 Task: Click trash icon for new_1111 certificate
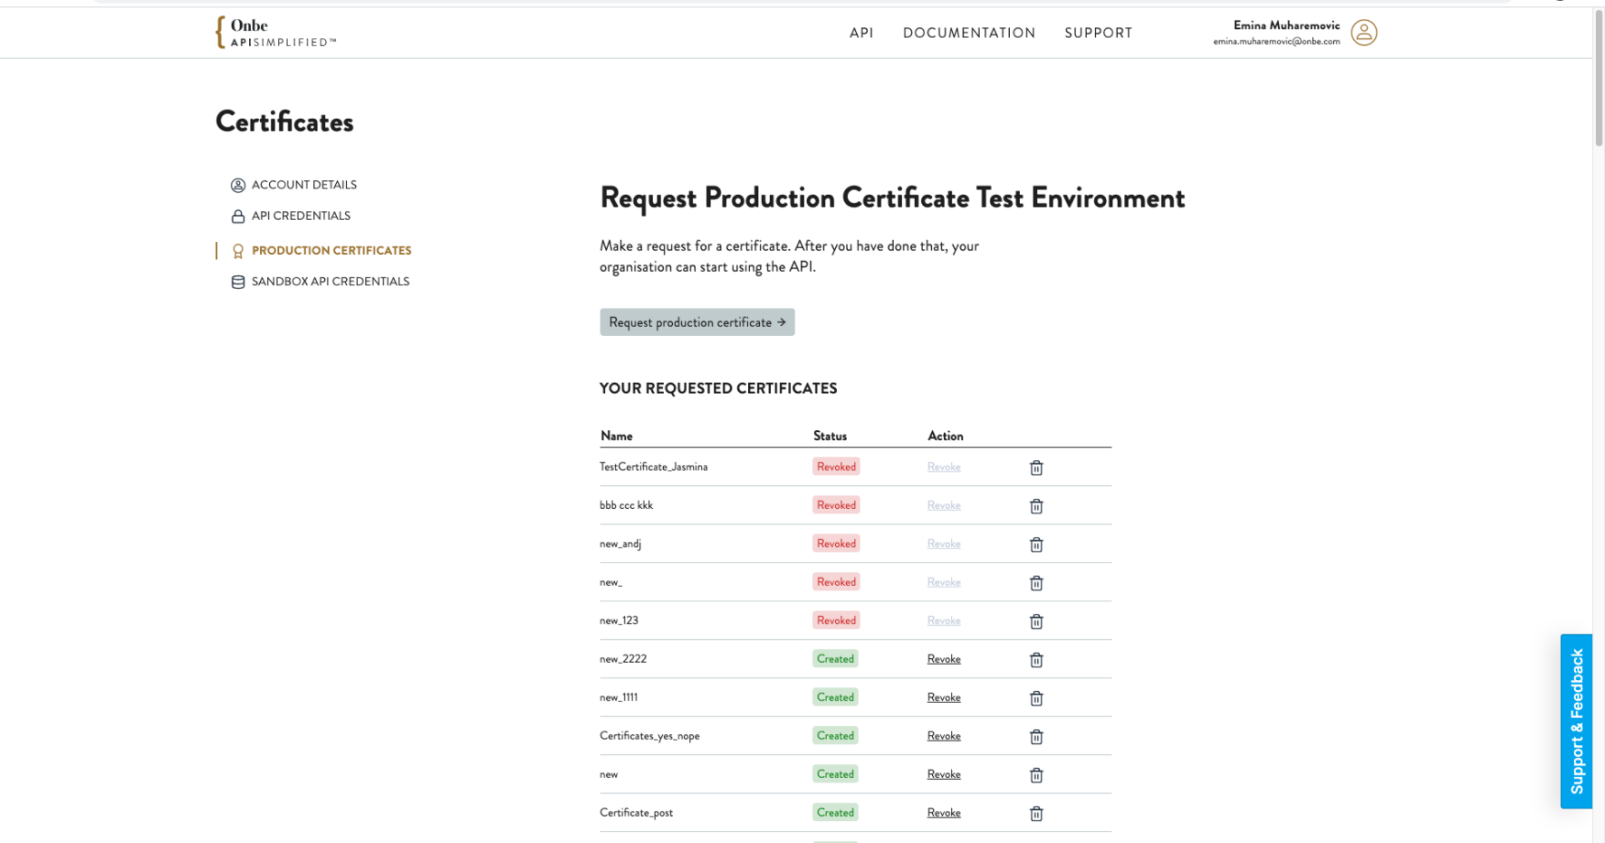coord(1036,698)
